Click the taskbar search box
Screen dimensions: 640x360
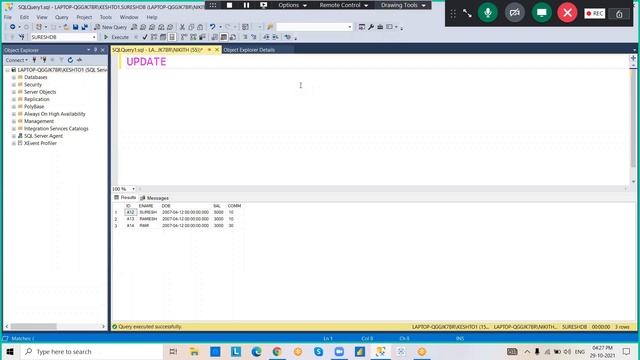point(92,351)
